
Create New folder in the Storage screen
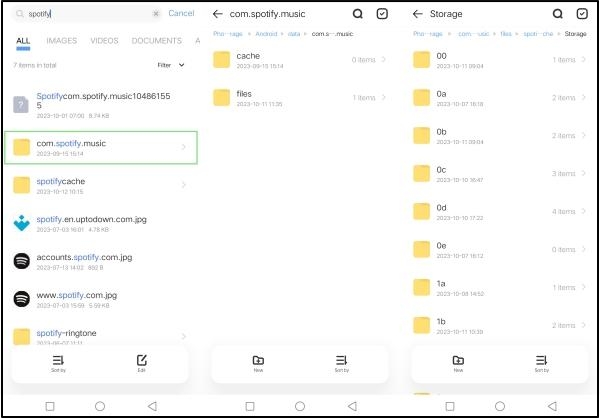coord(458,364)
